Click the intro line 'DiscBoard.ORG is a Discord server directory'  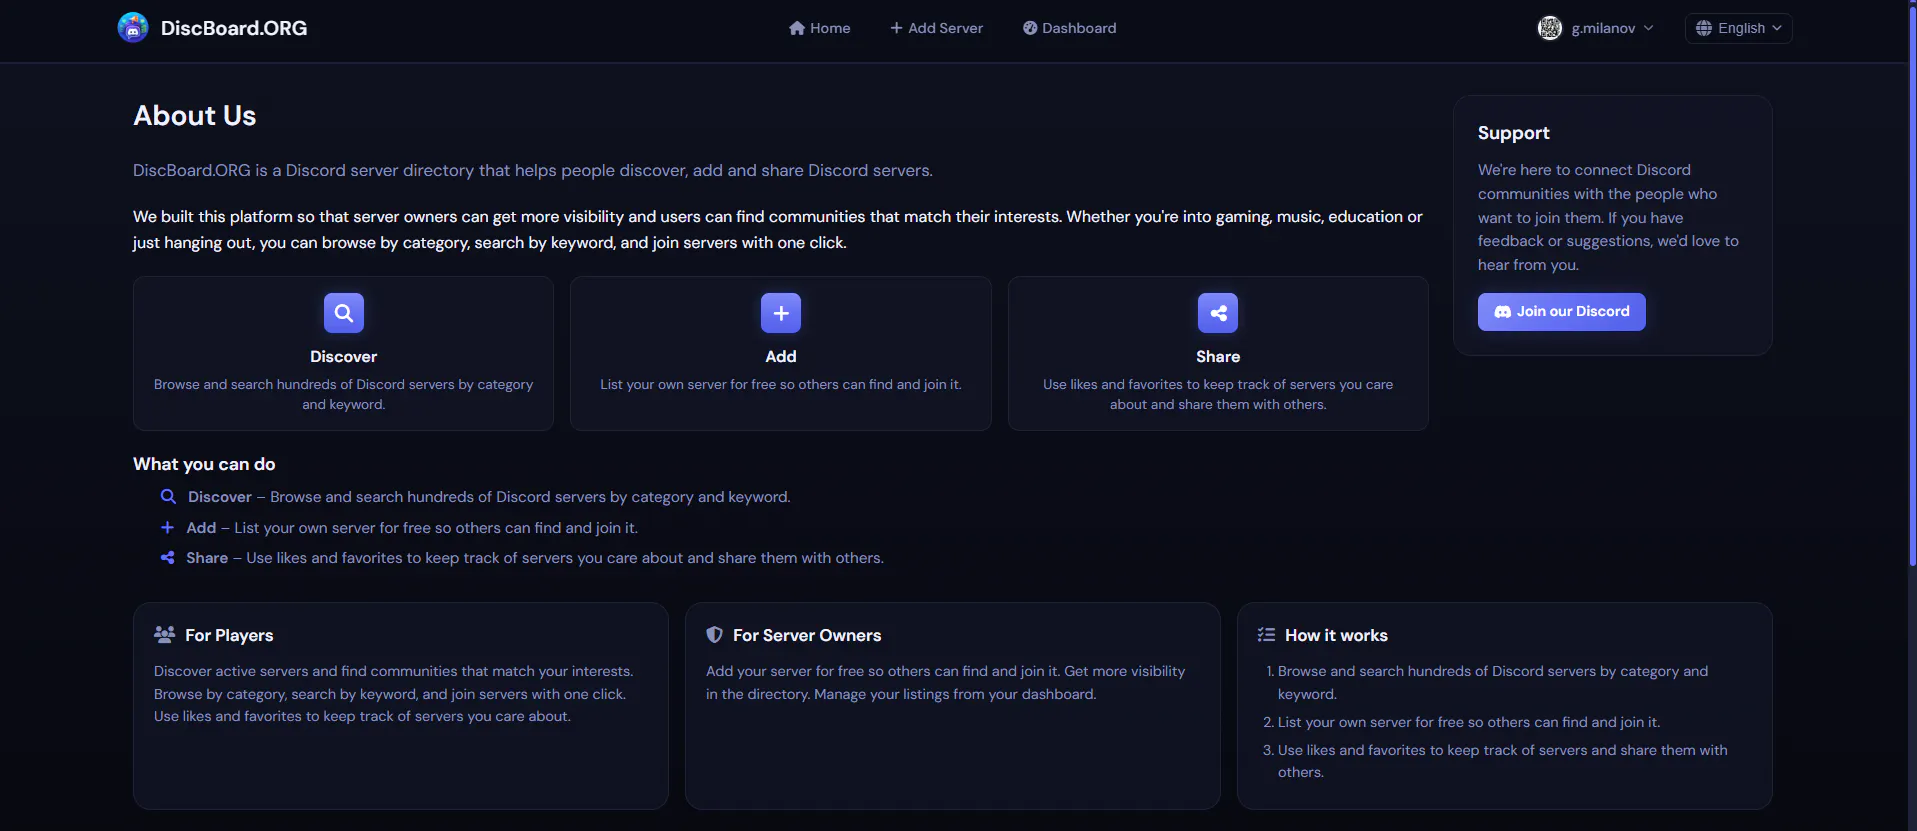point(533,171)
